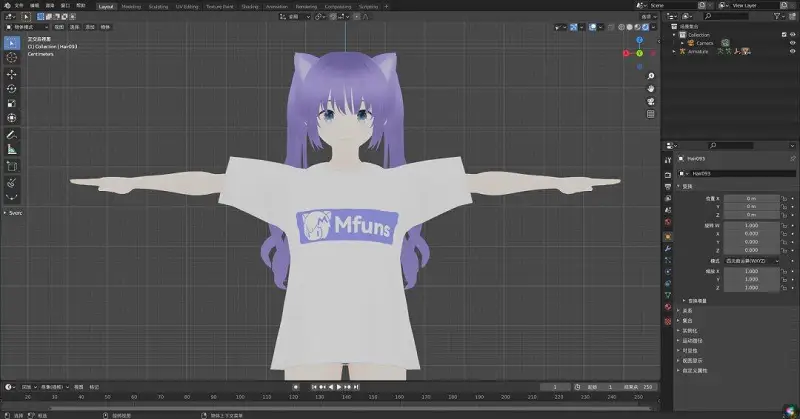Click the Play animation button

pyautogui.click(x=339, y=387)
